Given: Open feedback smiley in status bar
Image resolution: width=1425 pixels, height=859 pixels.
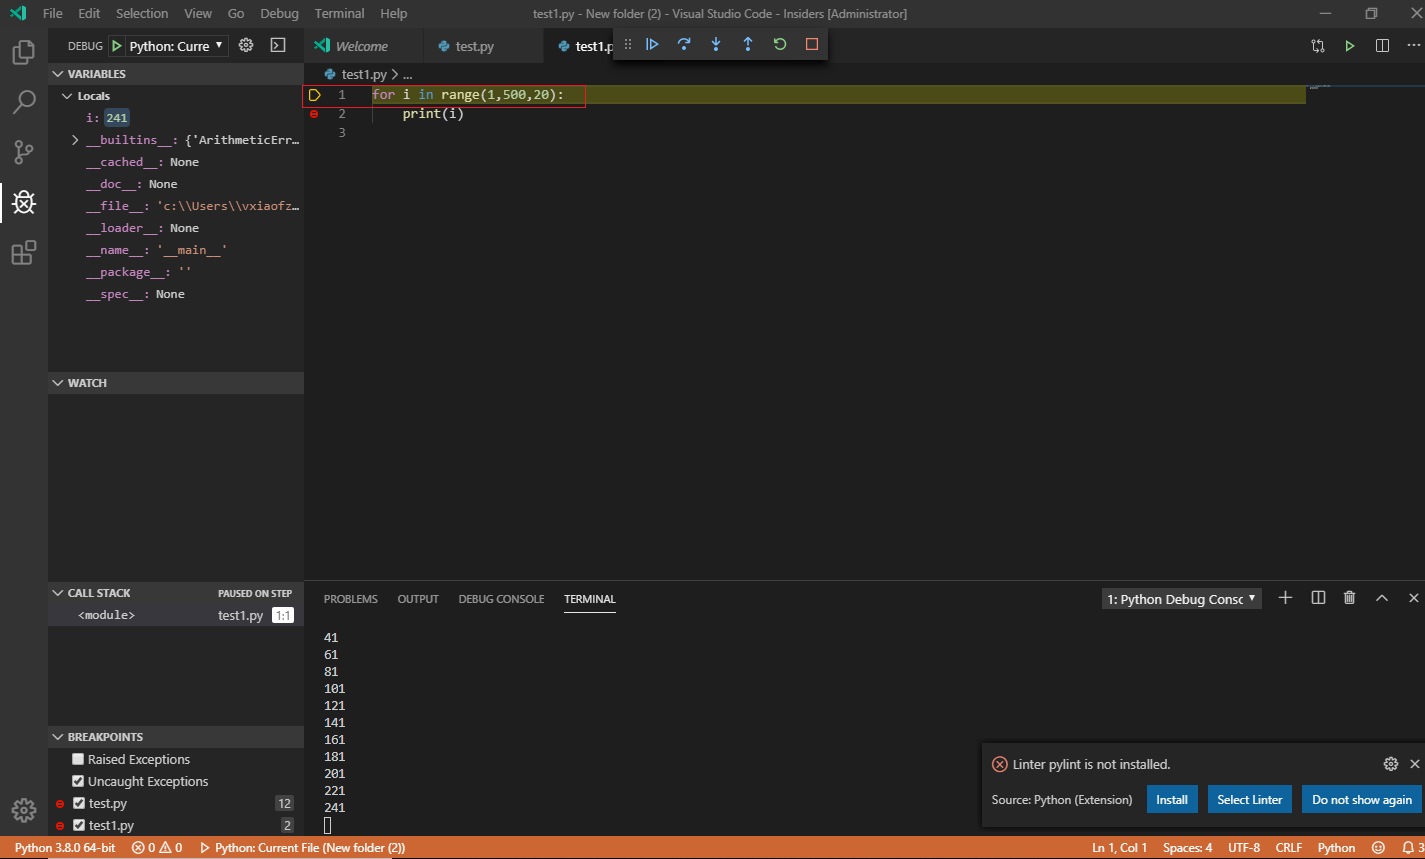Looking at the screenshot, I should click(1378, 848).
